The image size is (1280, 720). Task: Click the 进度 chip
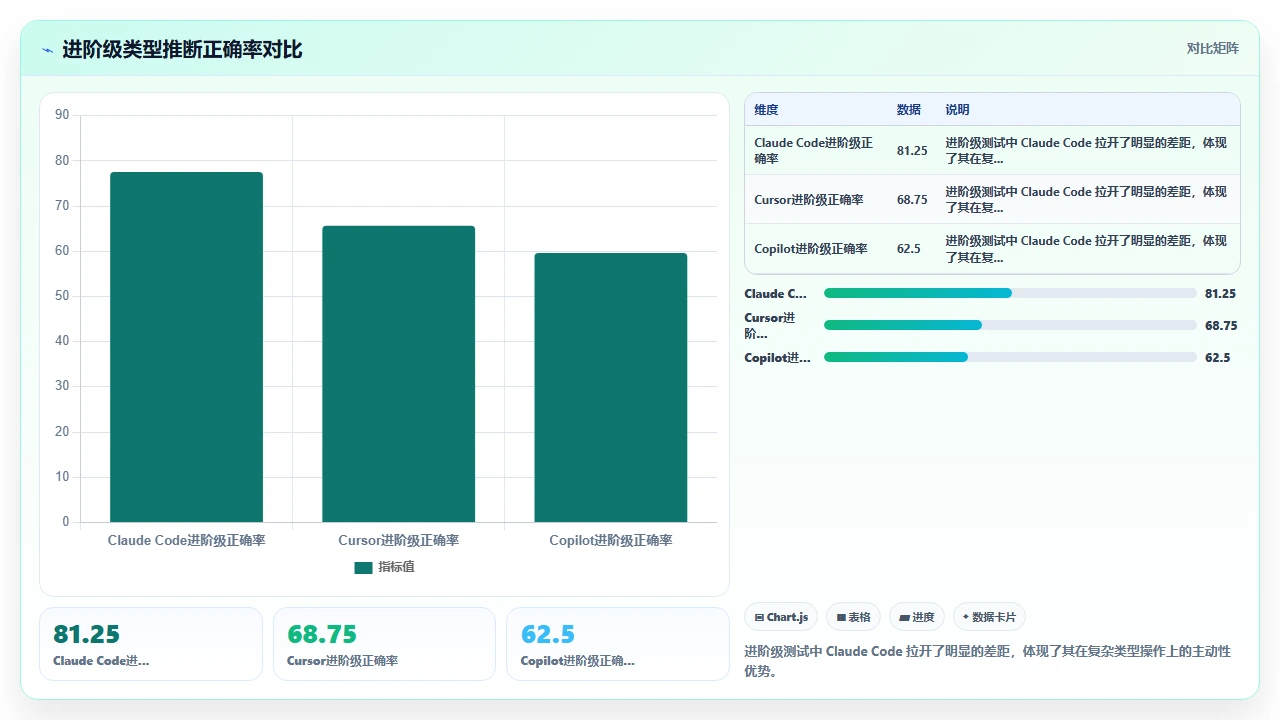coord(917,617)
